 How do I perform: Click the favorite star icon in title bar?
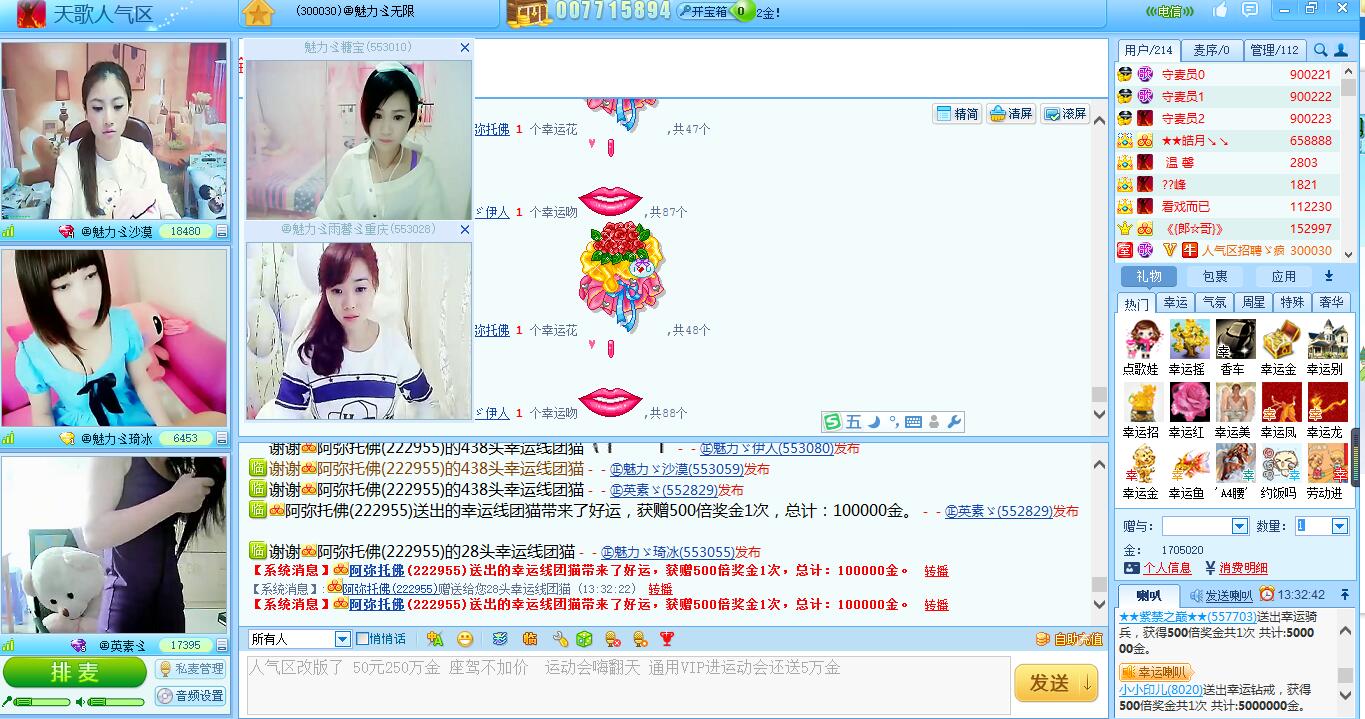(x=258, y=13)
